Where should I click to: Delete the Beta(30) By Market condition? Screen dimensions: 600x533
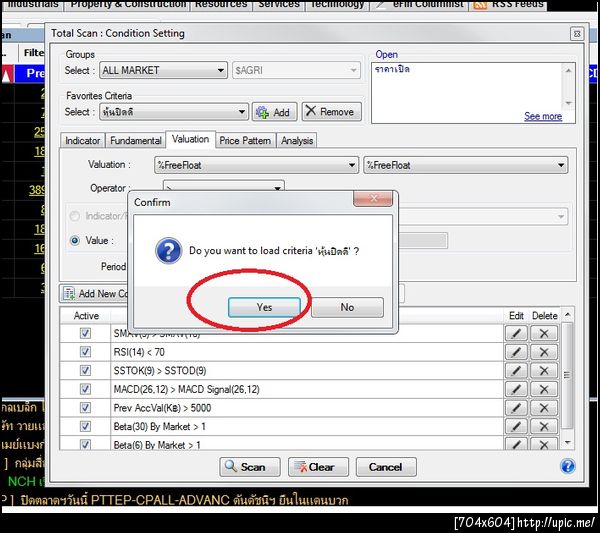click(544, 426)
